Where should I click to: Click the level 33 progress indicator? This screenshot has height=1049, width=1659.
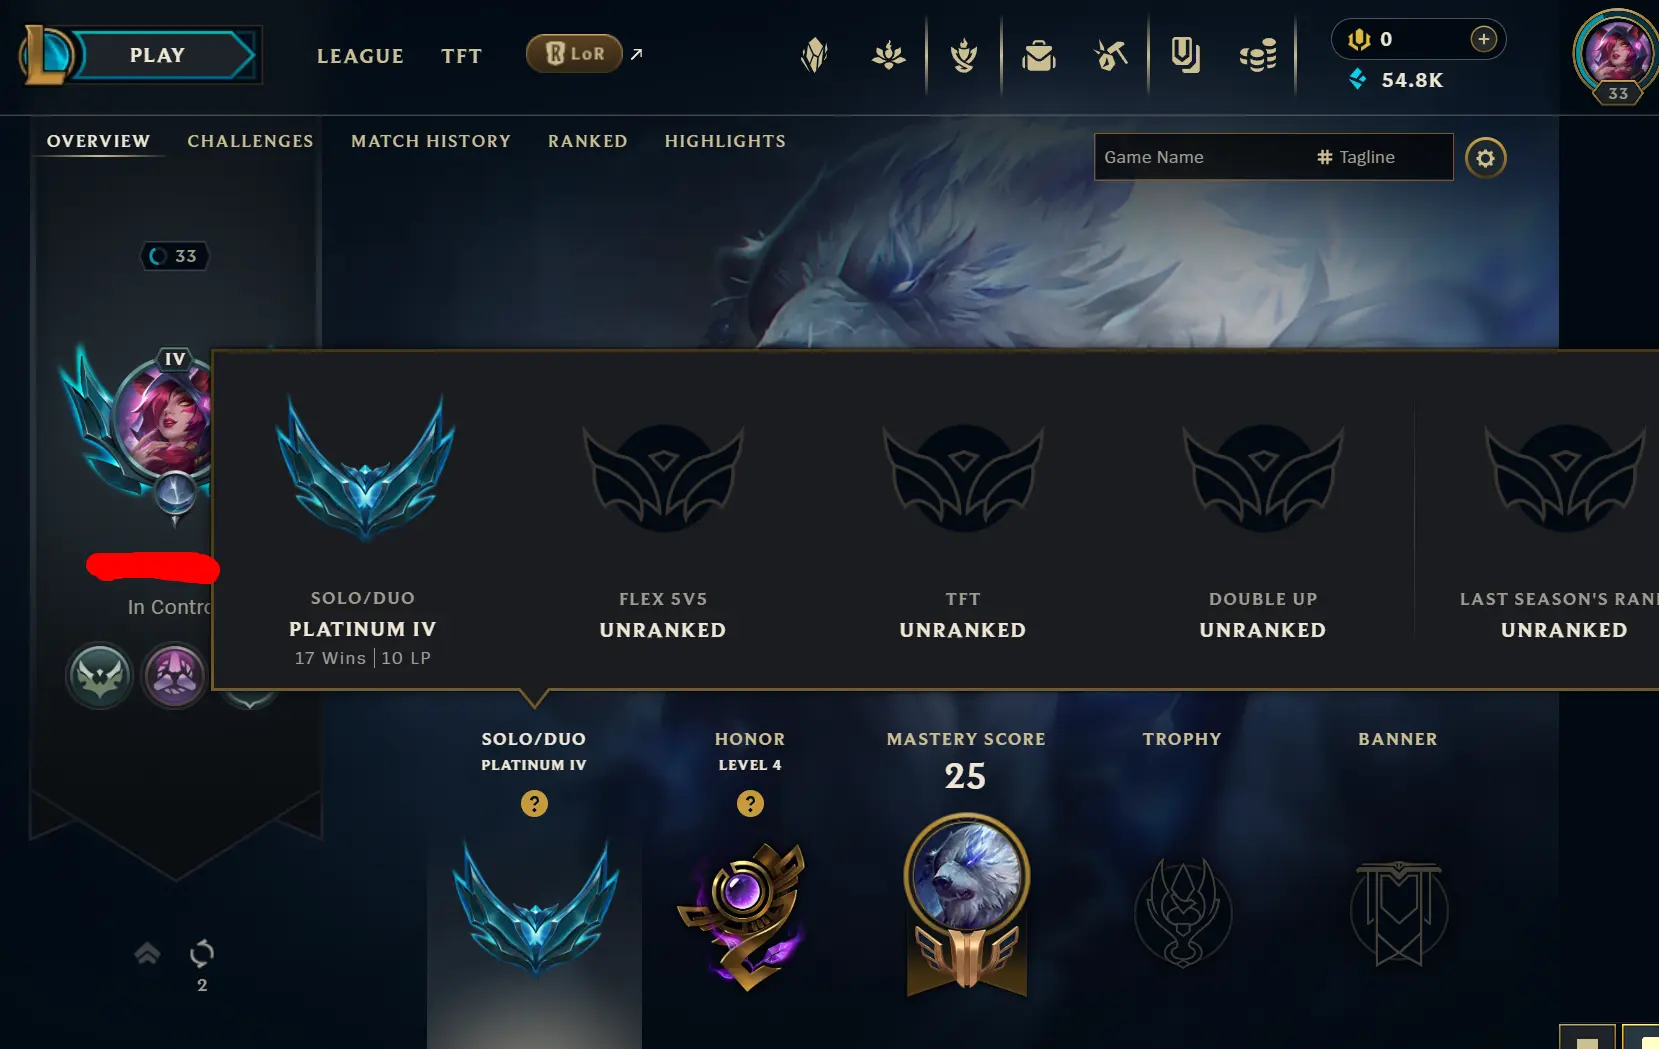175,256
